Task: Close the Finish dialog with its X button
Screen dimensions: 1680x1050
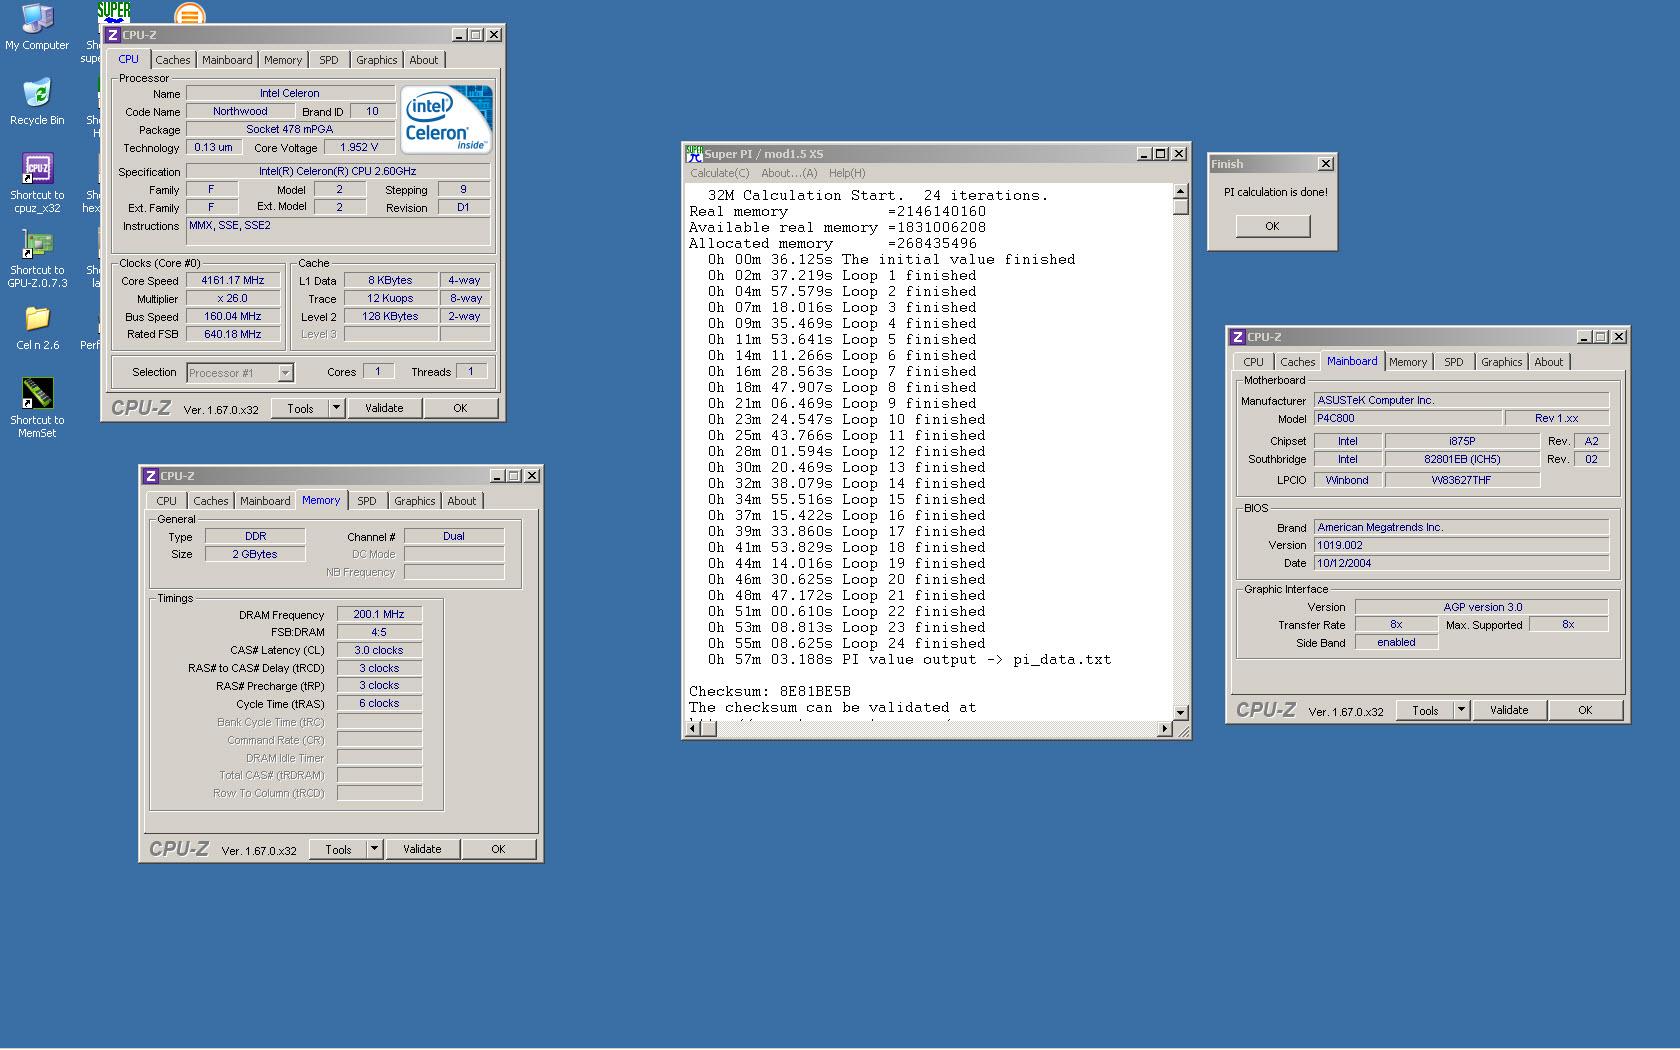Action: click(1326, 164)
